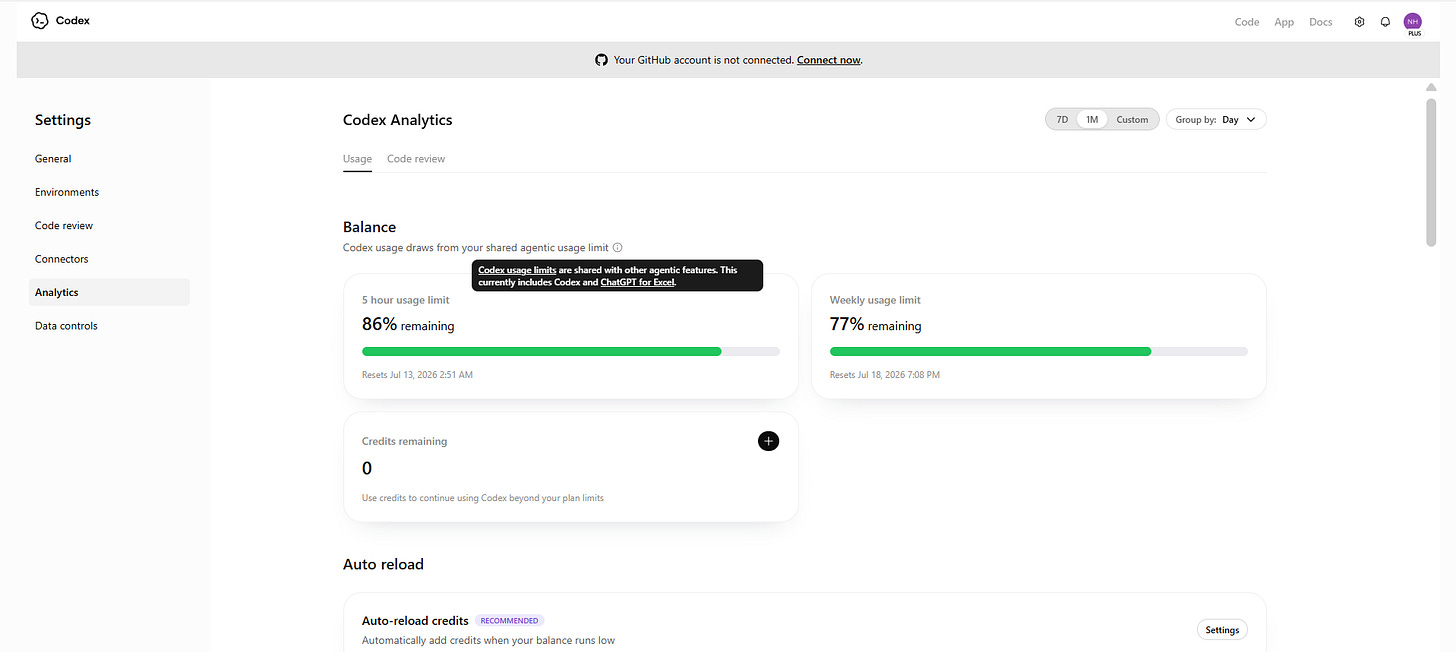Open General settings in sidebar
Image resolution: width=1456 pixels, height=652 pixels.
109,159
